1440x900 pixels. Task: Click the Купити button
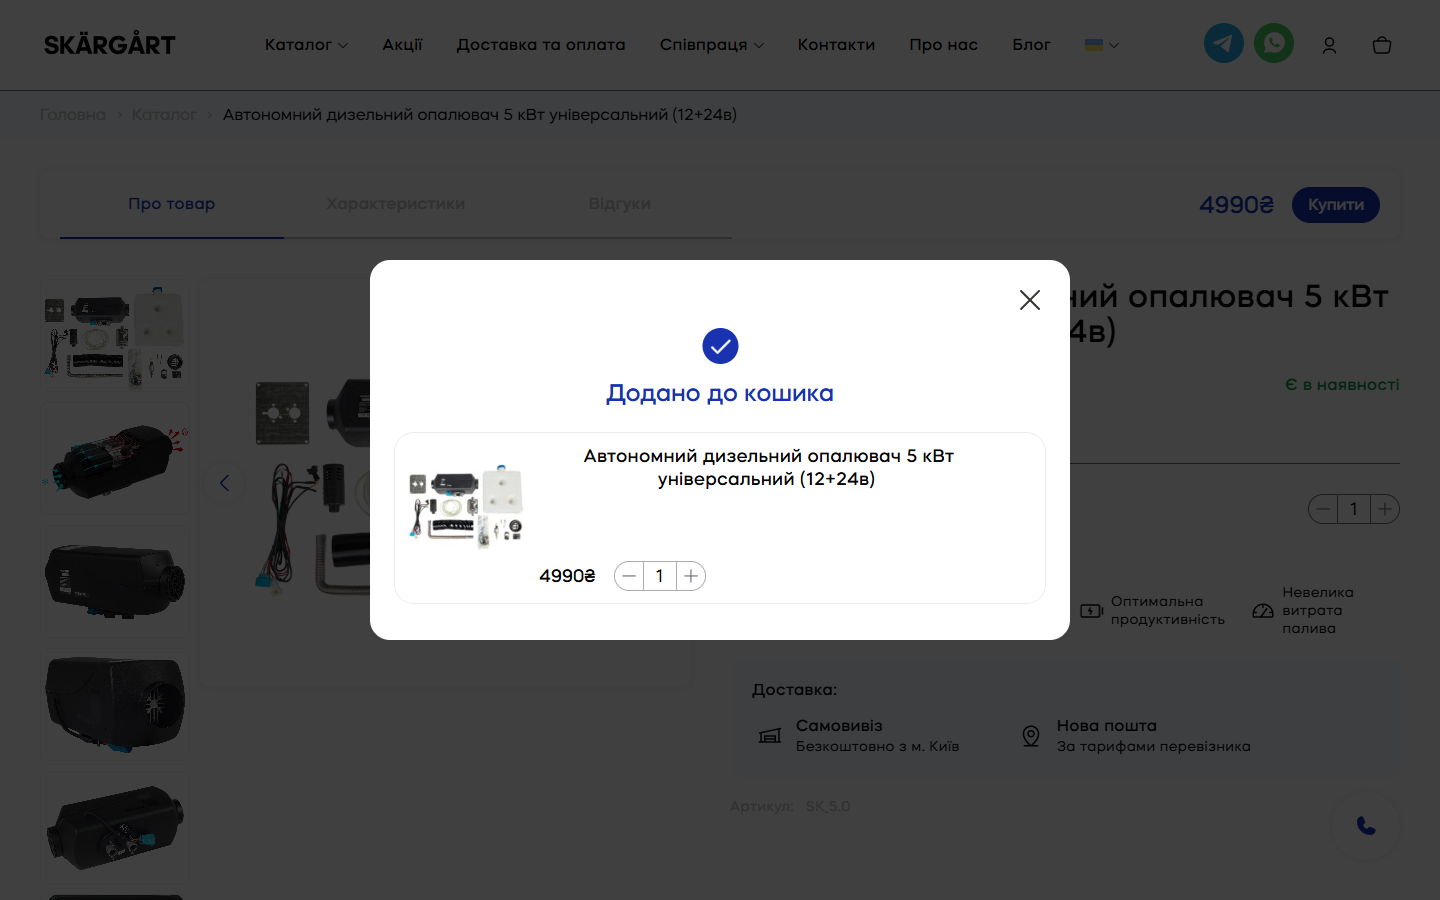click(x=1336, y=205)
